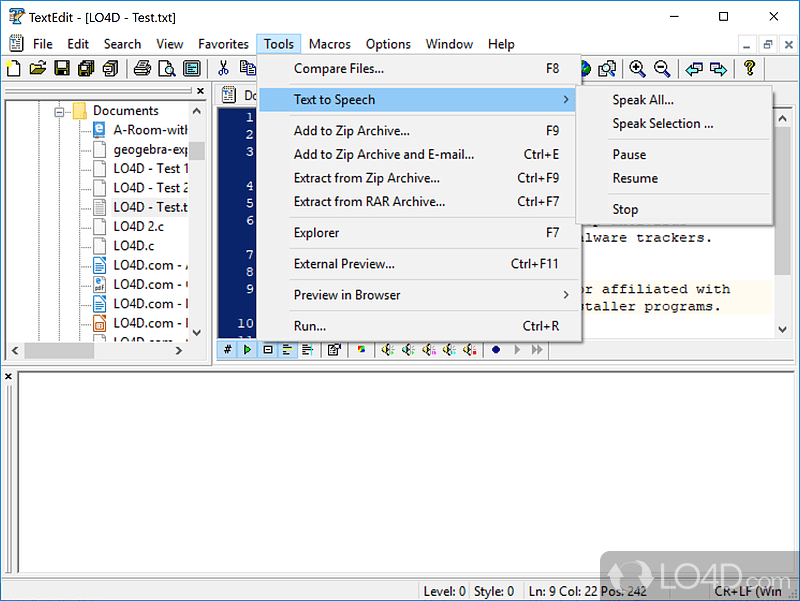Close the bottom output panel
The width and height of the screenshot is (800, 601).
[x=8, y=376]
